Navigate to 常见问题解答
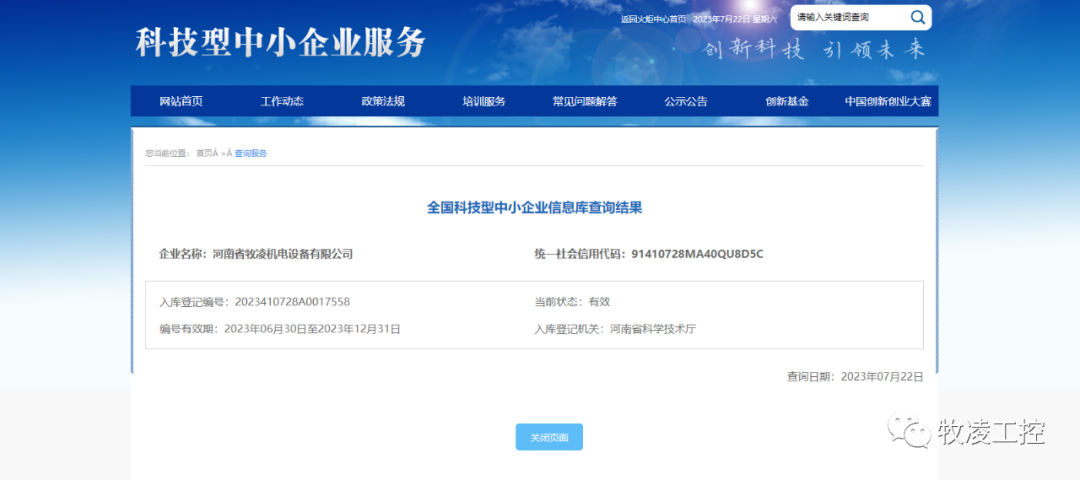 pos(585,101)
